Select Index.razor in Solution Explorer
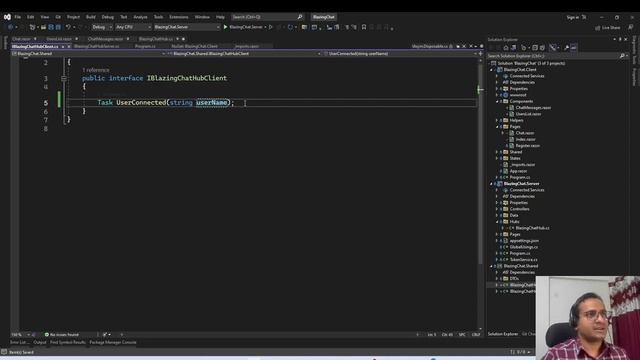Screen dimensions: 640x360 coord(525,140)
